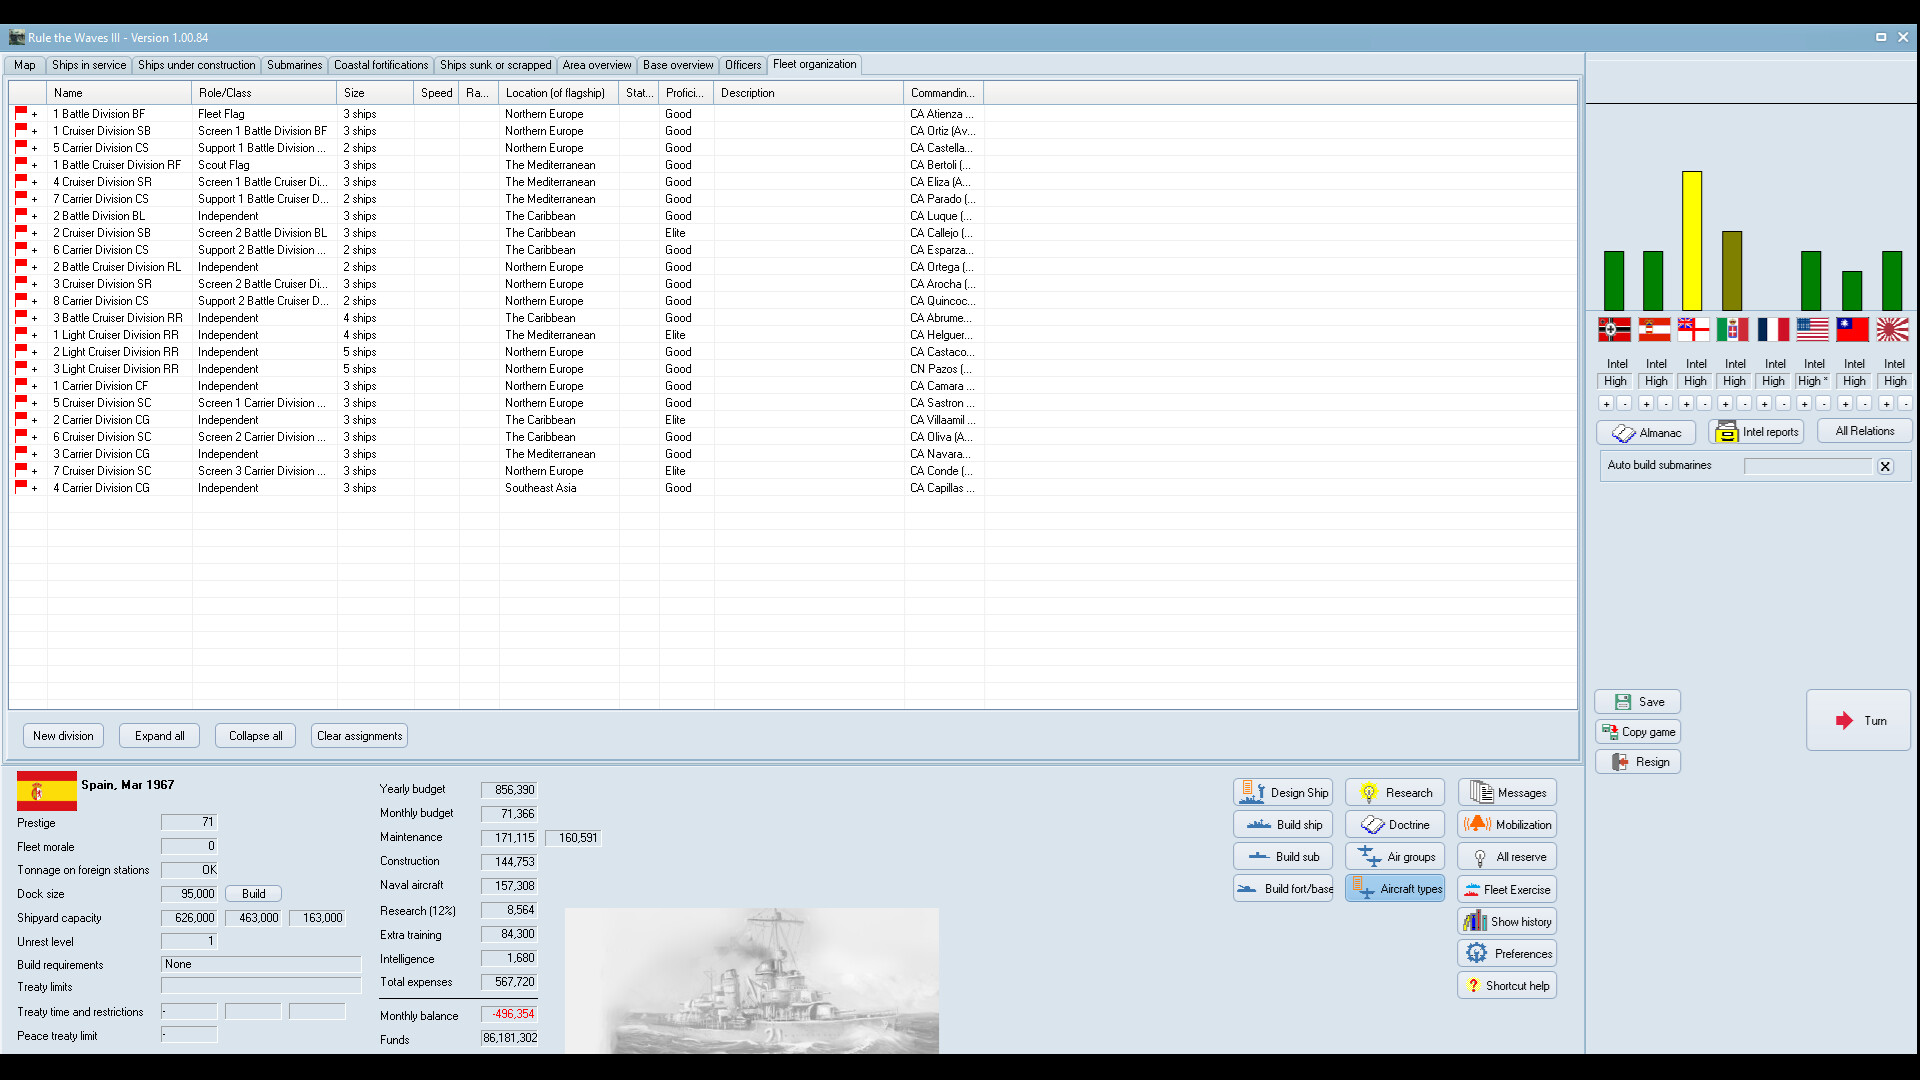
Task: Open the Research screen via lightbulb icon
Action: point(1394,791)
